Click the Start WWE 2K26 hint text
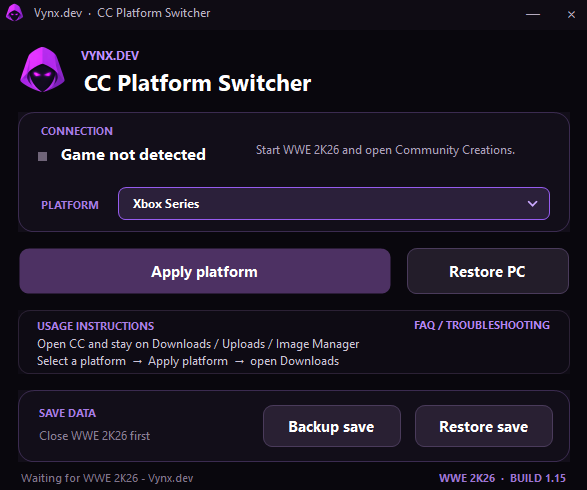587x490 pixels. click(x=385, y=150)
